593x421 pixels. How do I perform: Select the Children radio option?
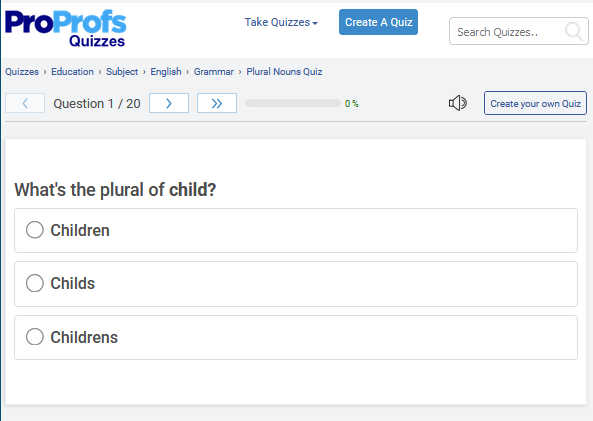(x=35, y=230)
